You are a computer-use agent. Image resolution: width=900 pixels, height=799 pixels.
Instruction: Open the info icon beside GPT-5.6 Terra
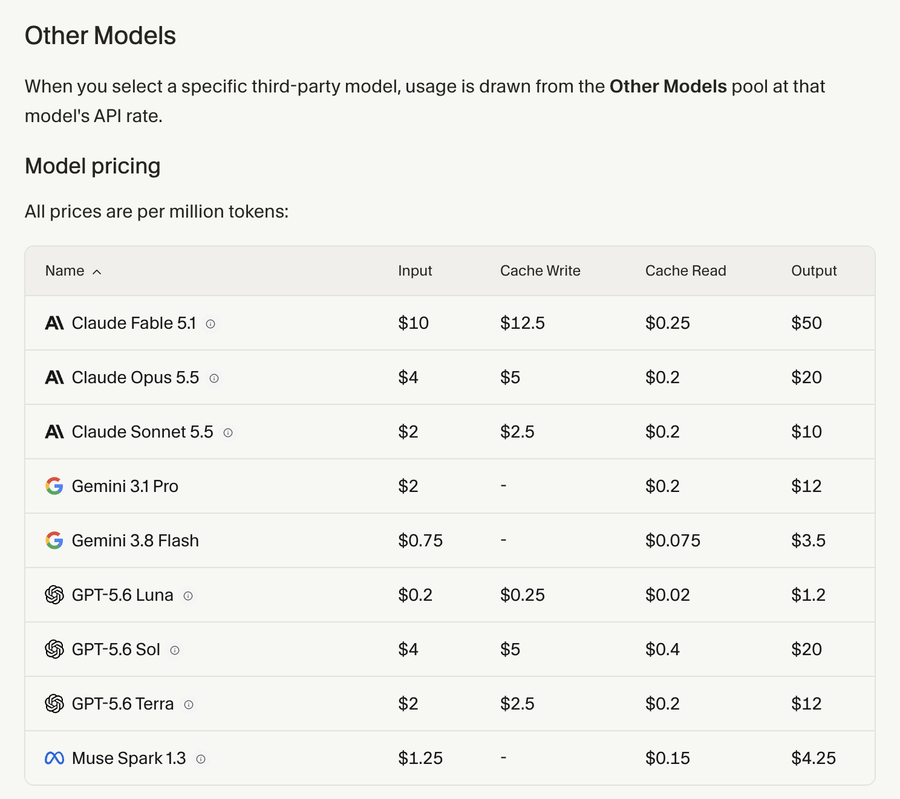click(188, 705)
